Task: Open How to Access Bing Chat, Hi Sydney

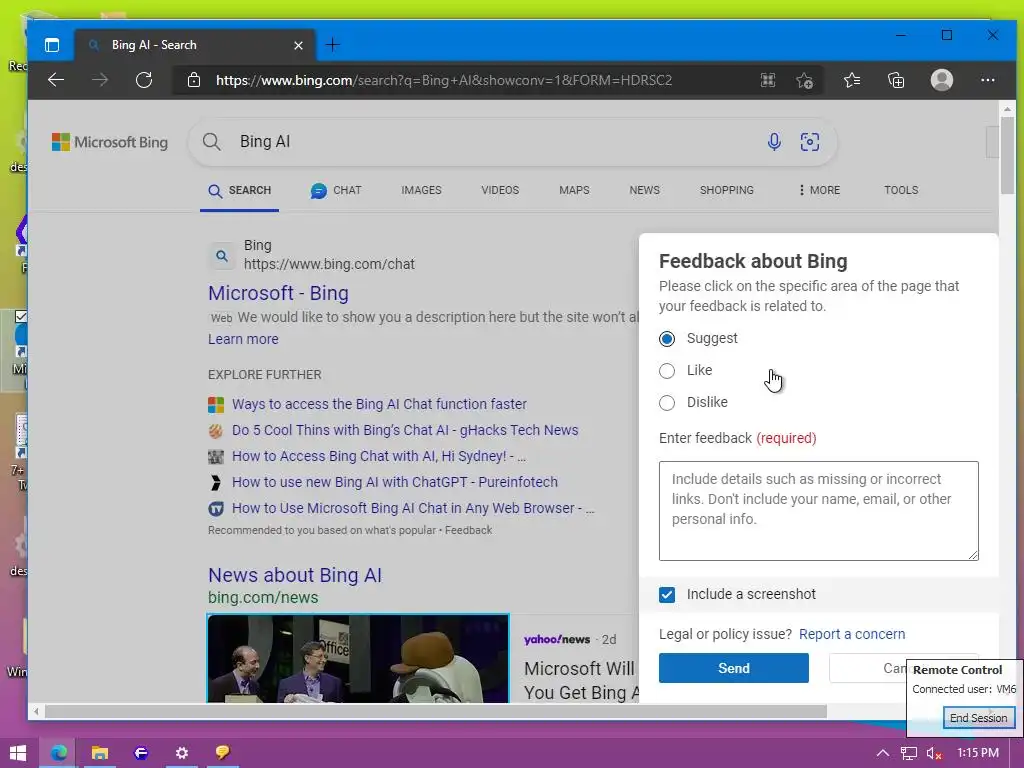Action: click(x=379, y=456)
